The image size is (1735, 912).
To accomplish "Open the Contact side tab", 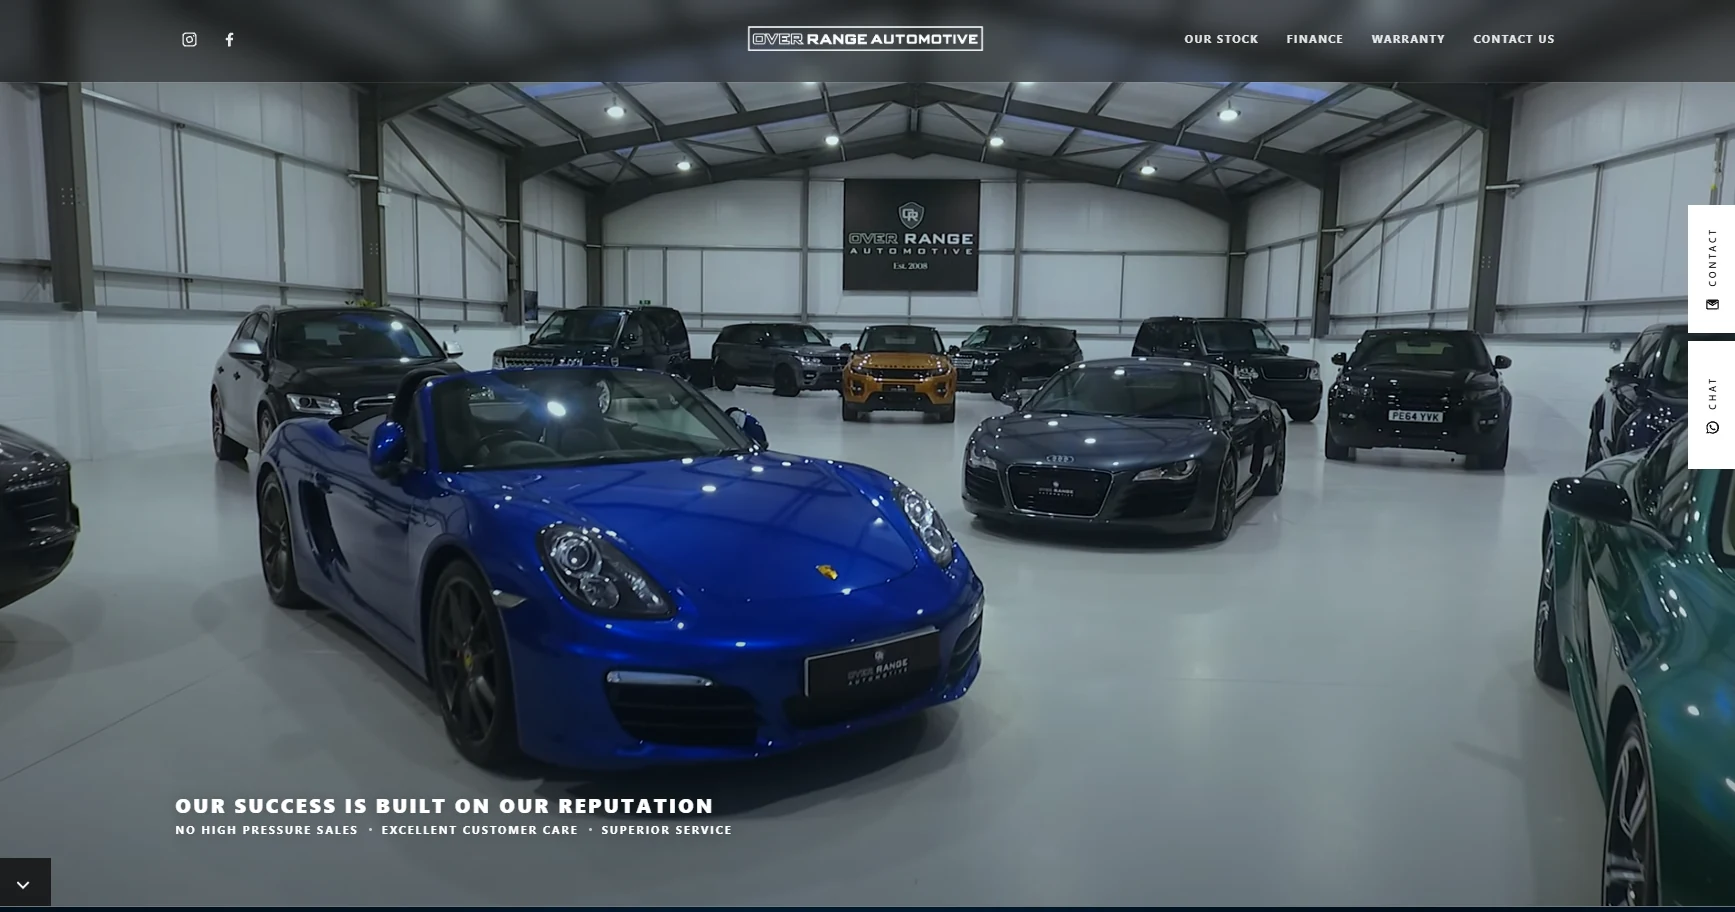I will click(x=1711, y=269).
